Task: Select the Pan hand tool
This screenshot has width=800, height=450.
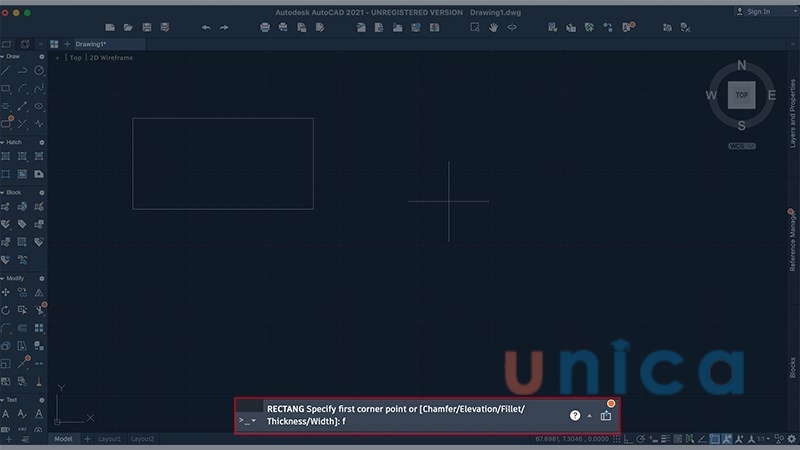Action: pos(493,27)
